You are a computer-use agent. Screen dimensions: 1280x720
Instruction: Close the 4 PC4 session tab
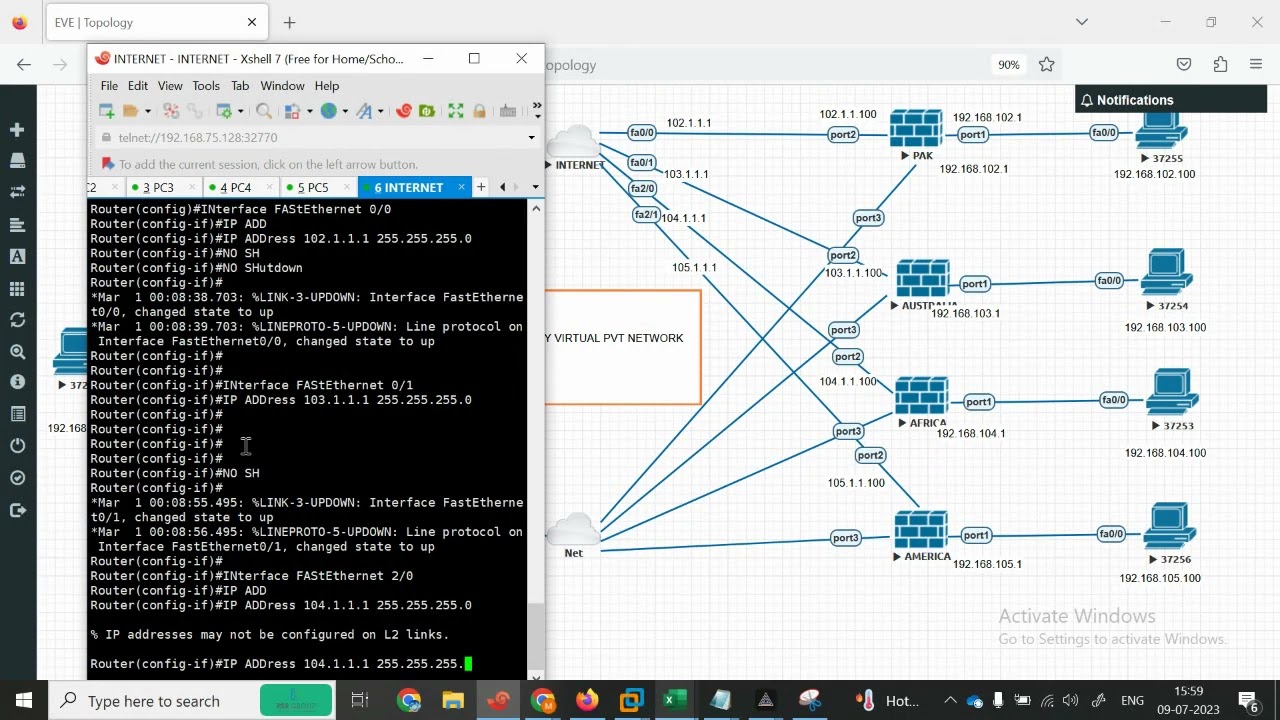(269, 187)
